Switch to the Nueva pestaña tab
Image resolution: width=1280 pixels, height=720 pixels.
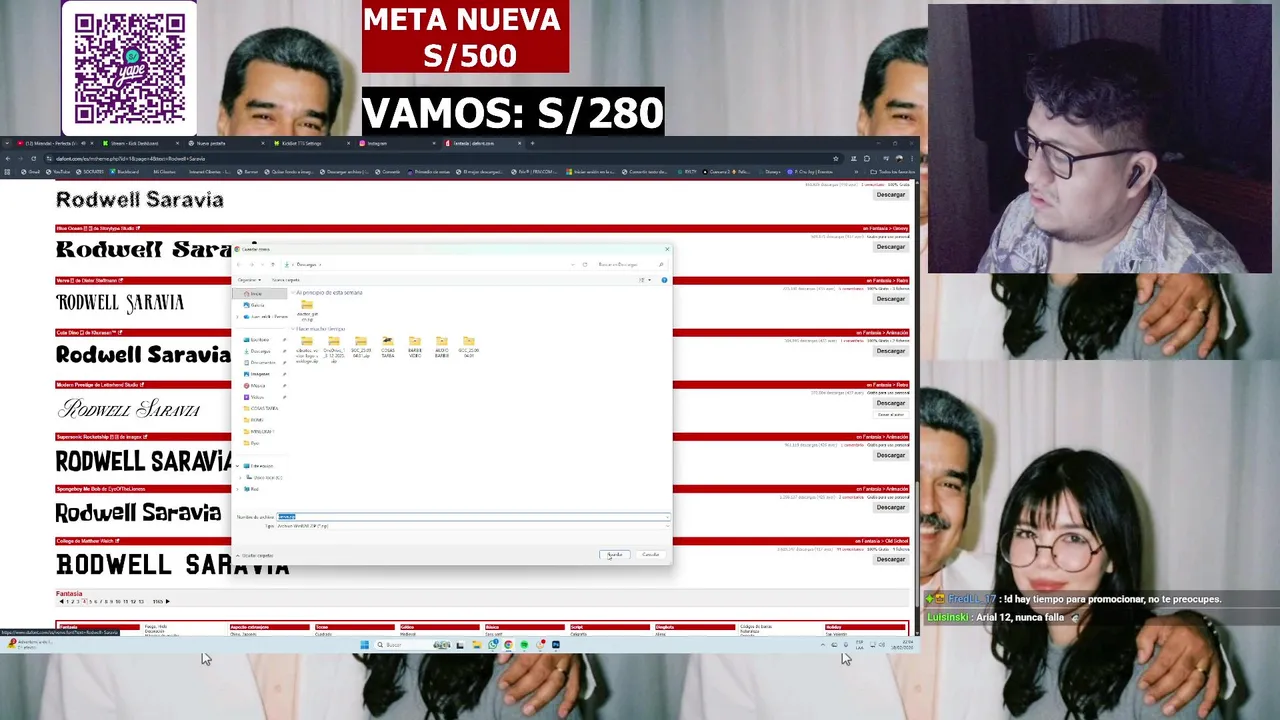tap(225, 143)
